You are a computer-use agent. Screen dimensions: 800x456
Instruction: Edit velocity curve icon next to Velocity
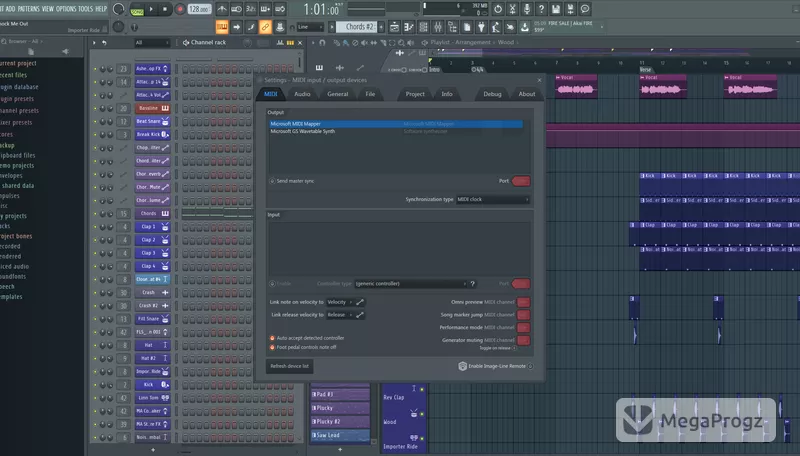(360, 302)
